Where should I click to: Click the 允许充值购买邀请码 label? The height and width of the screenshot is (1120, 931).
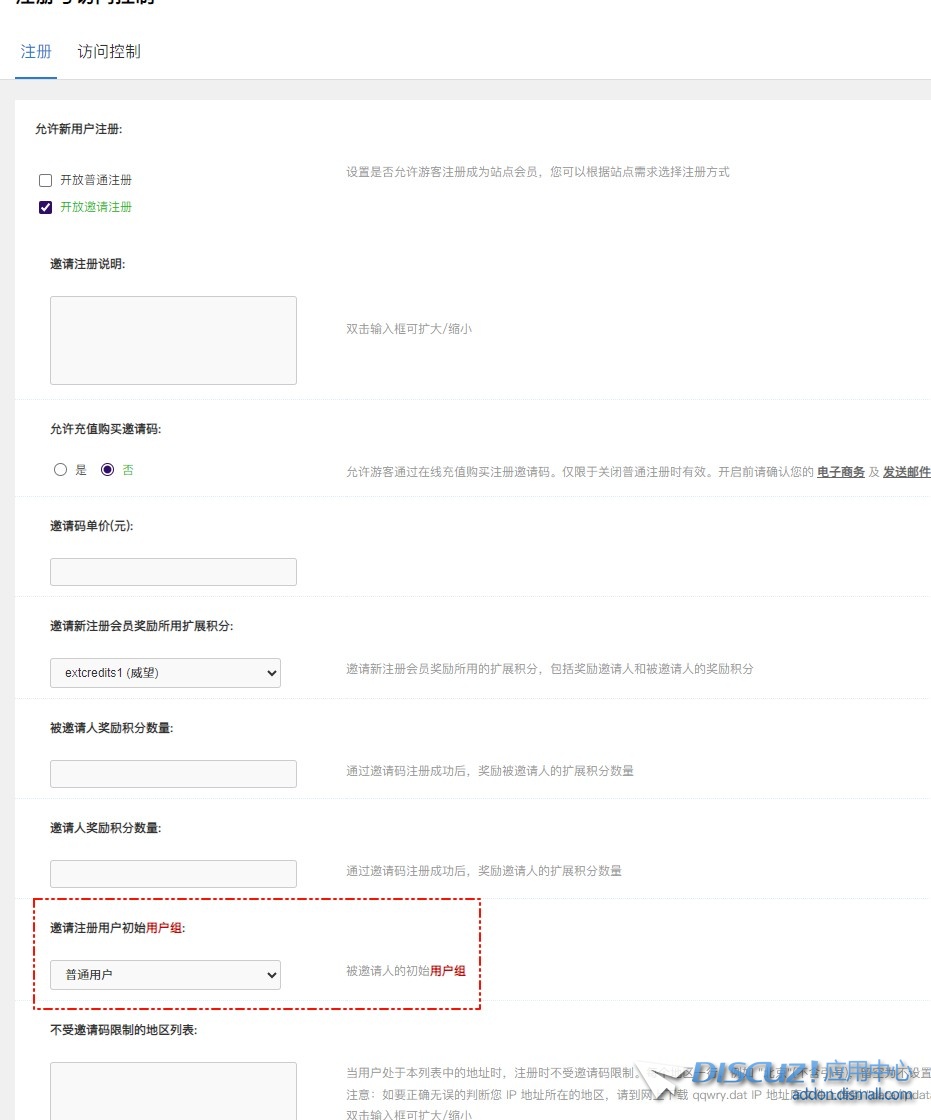[x=106, y=429]
